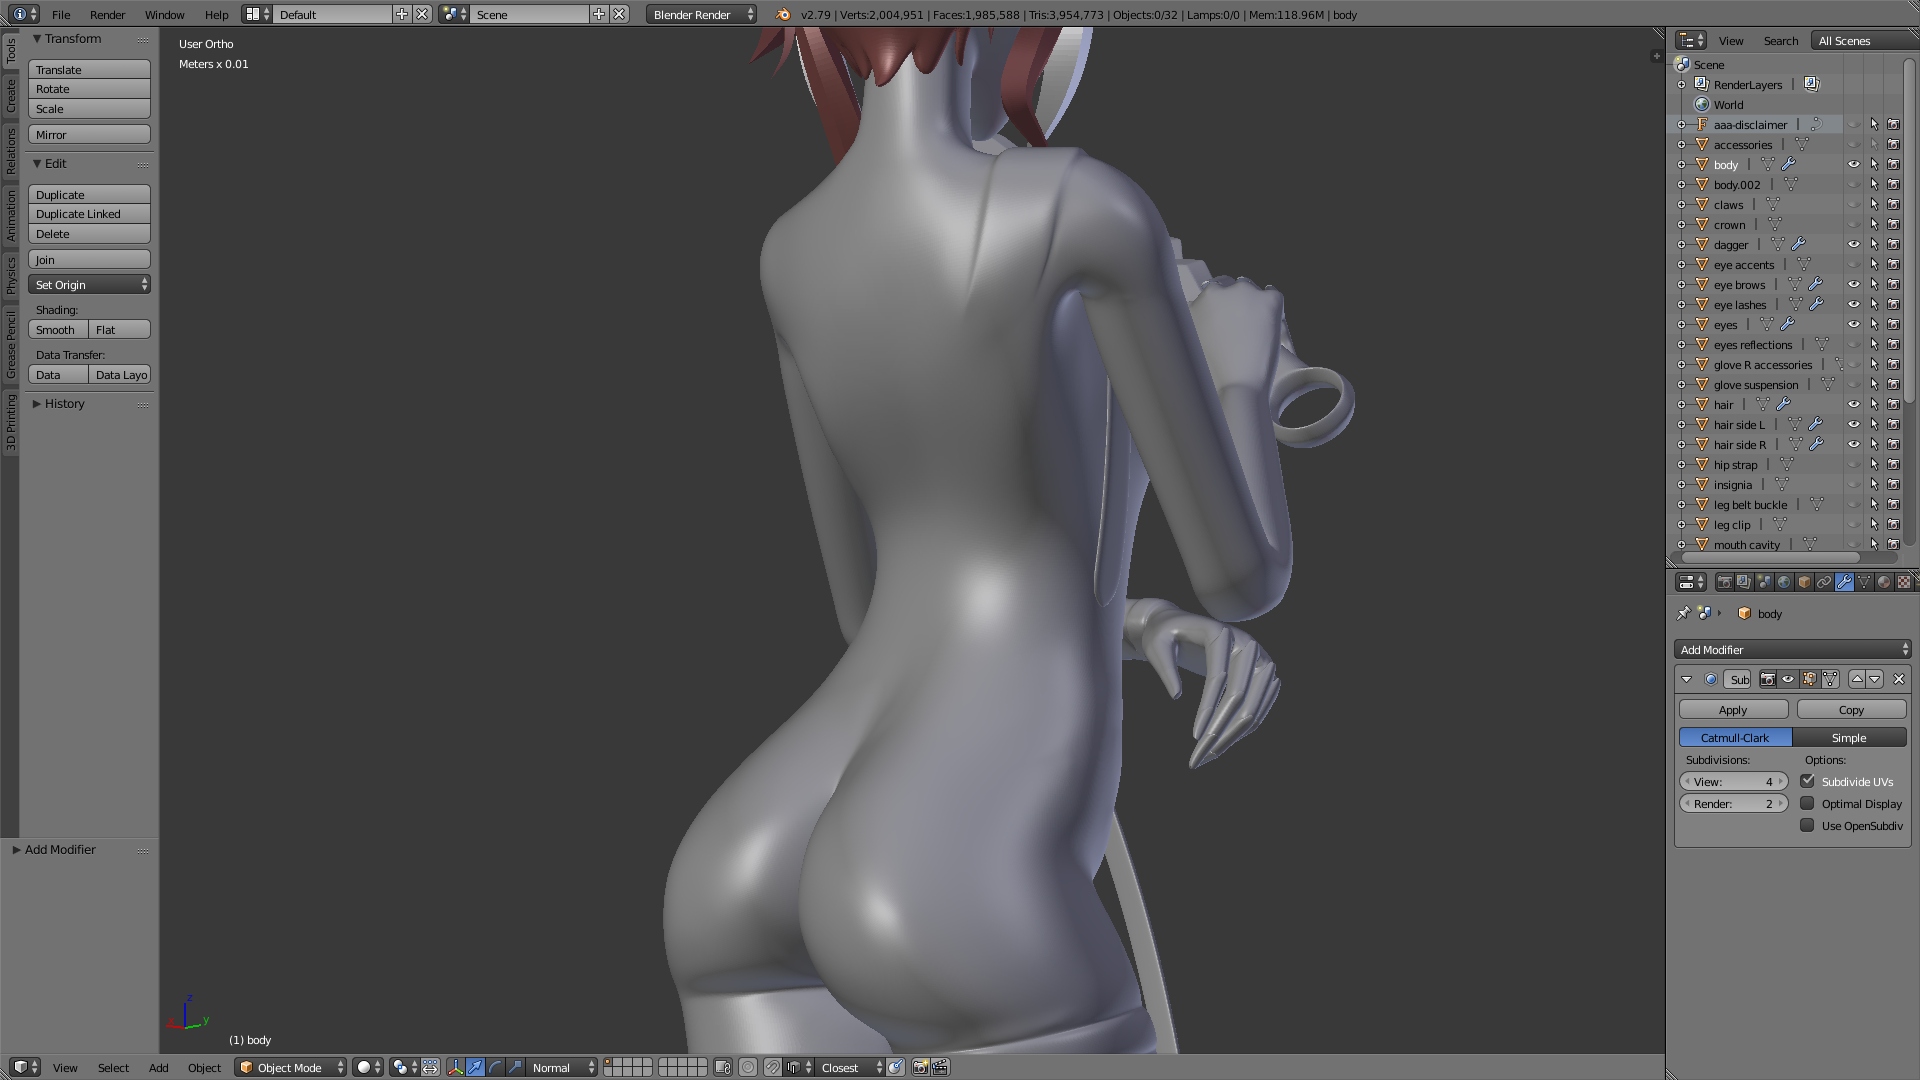
Task: Toggle Subsurf modifier viewport eye icon
Action: pos(1788,679)
